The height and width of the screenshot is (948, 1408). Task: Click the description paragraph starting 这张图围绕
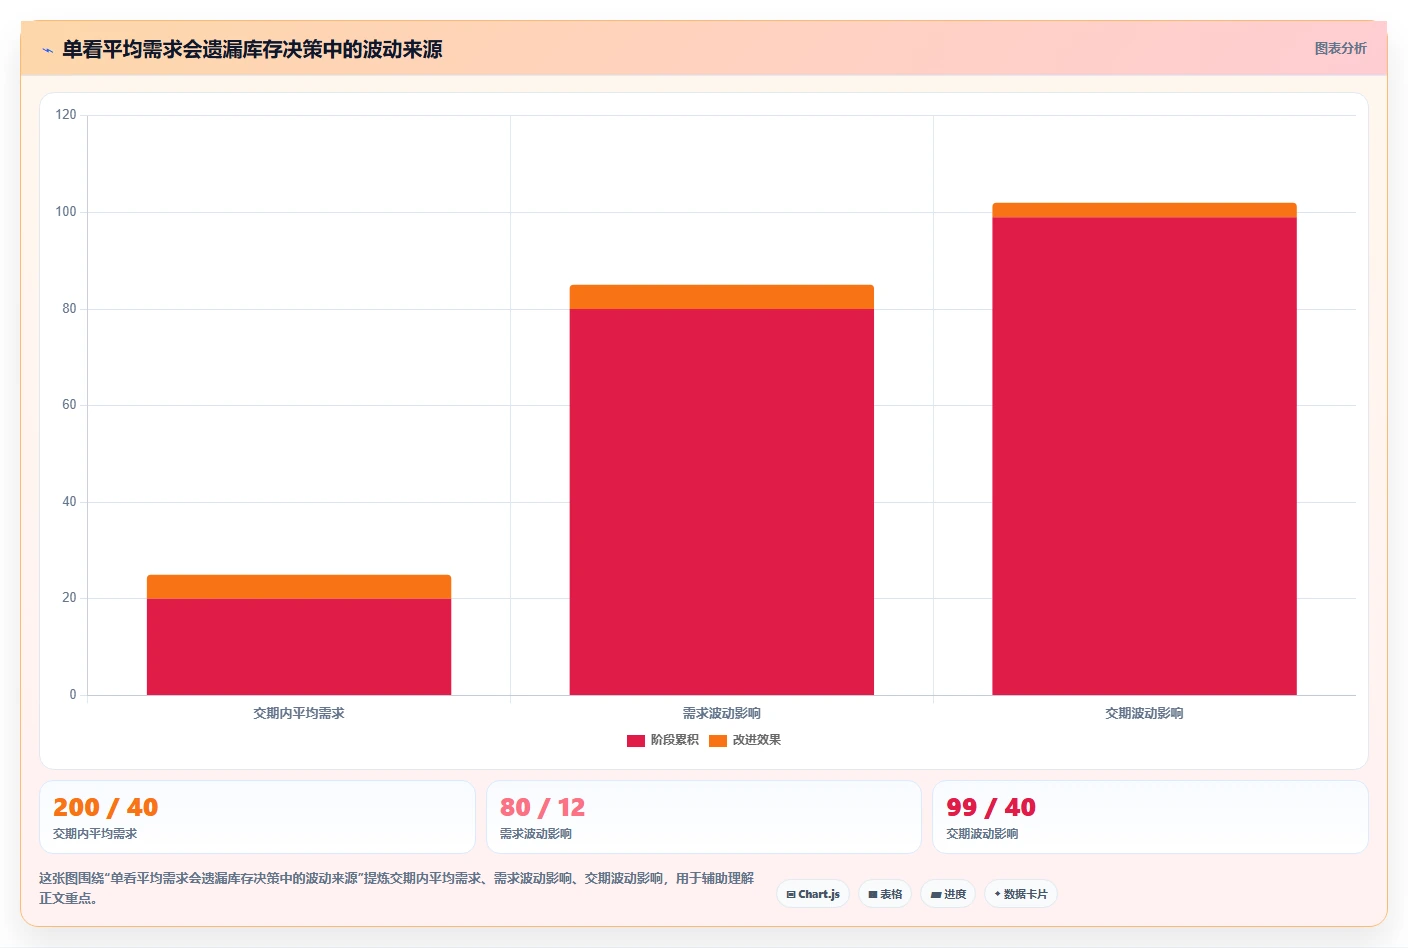397,888
